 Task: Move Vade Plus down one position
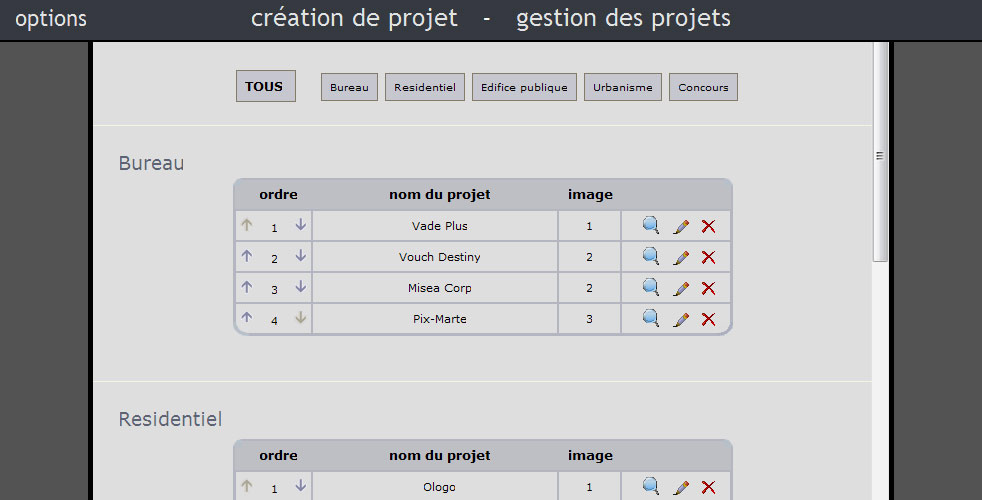(x=300, y=226)
